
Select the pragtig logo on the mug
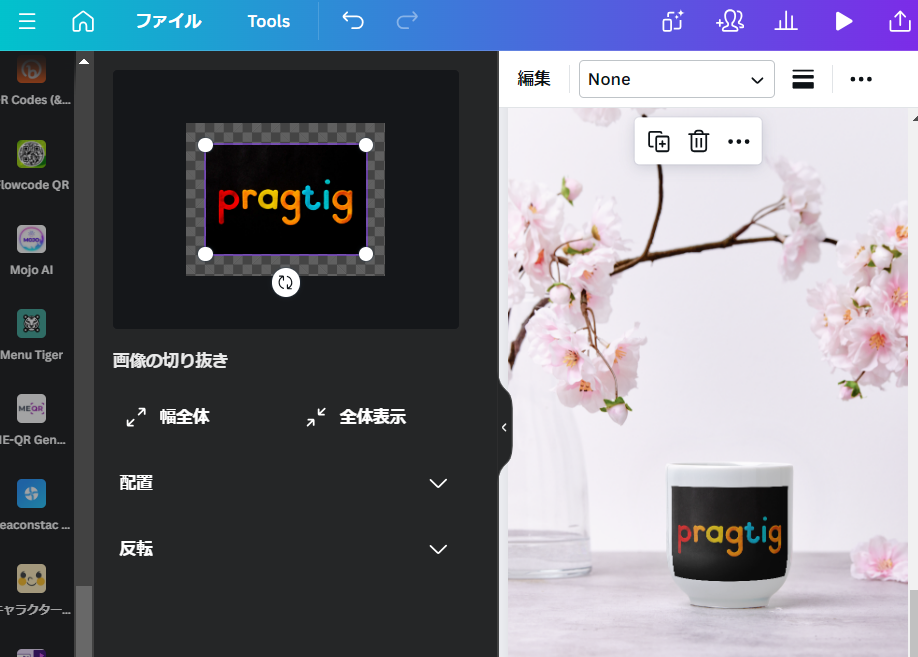[729, 533]
